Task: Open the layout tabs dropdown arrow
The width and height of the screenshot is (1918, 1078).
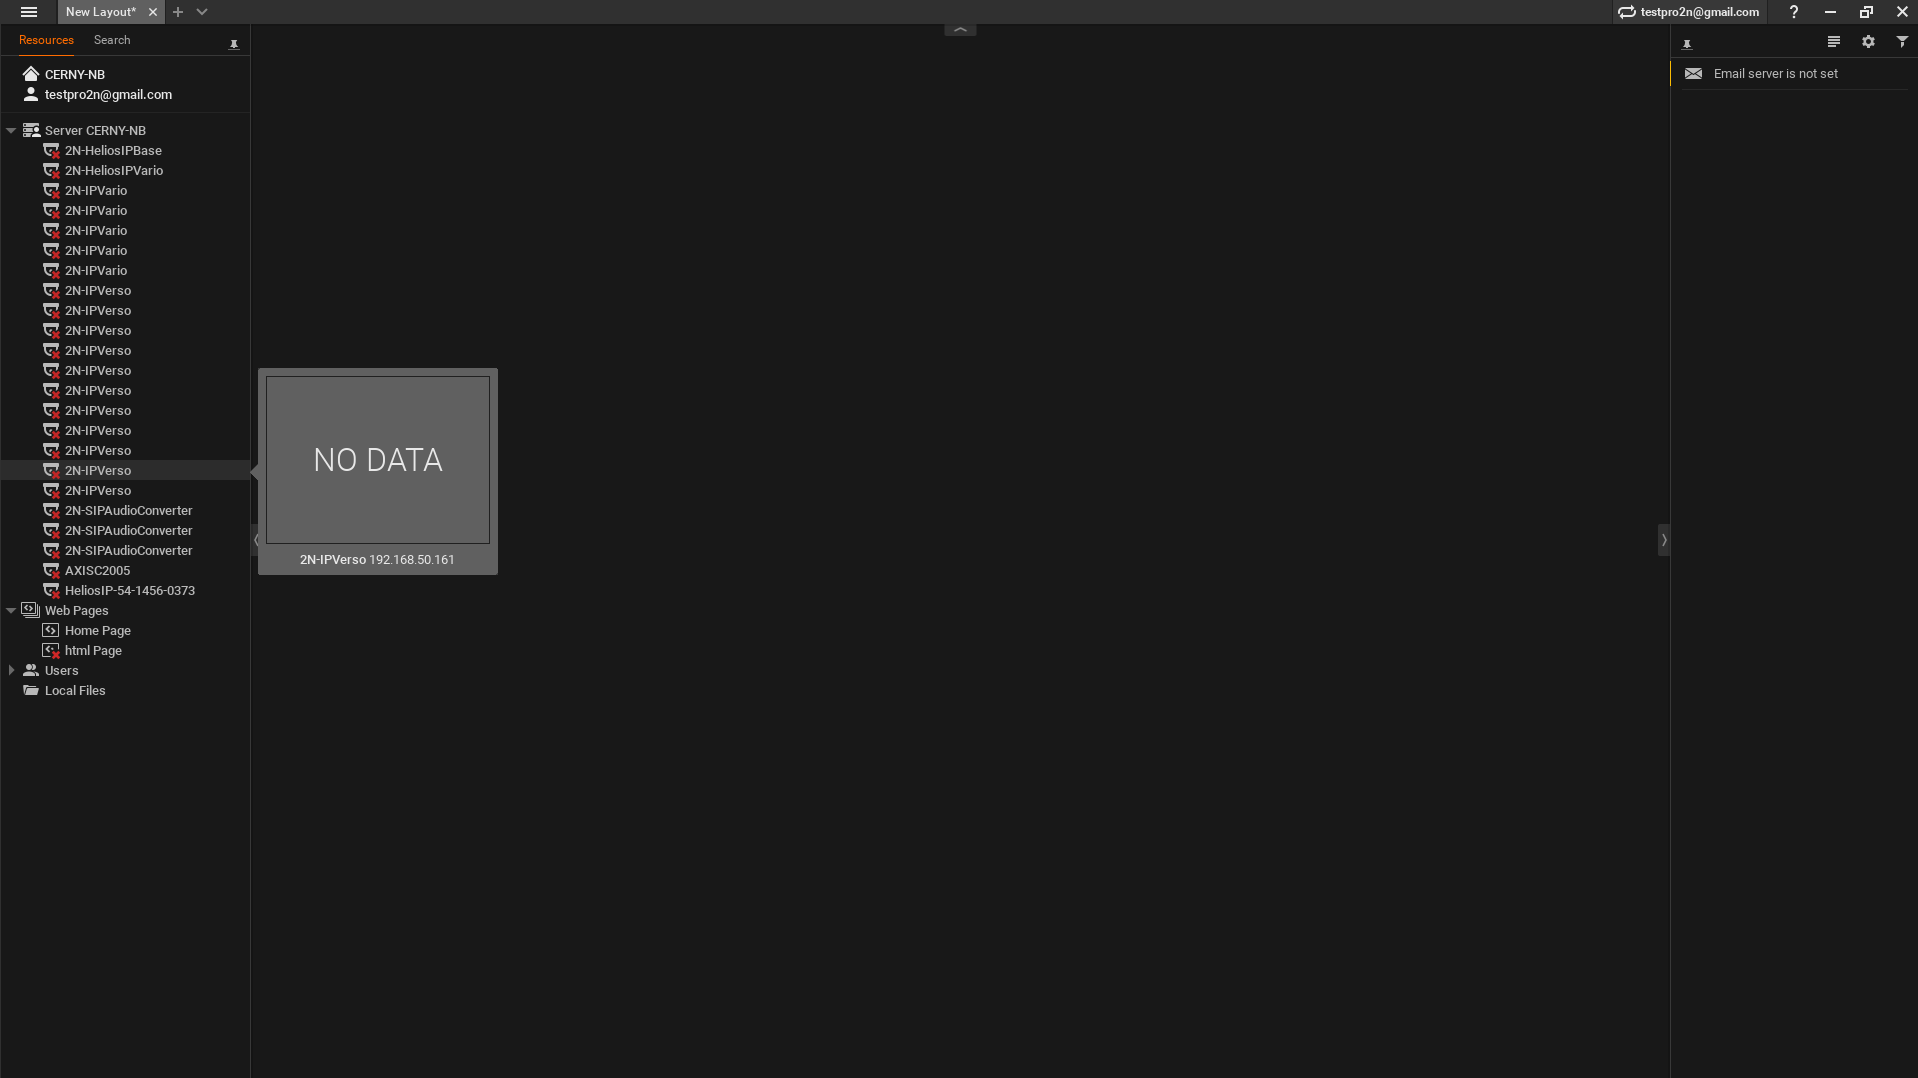Action: click(x=202, y=12)
